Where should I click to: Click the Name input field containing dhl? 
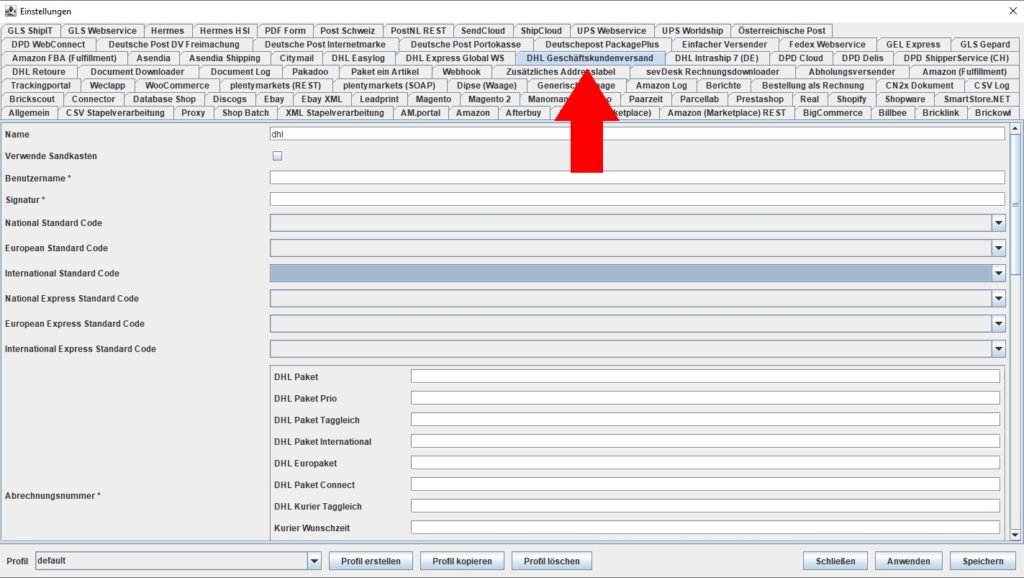tap(637, 134)
